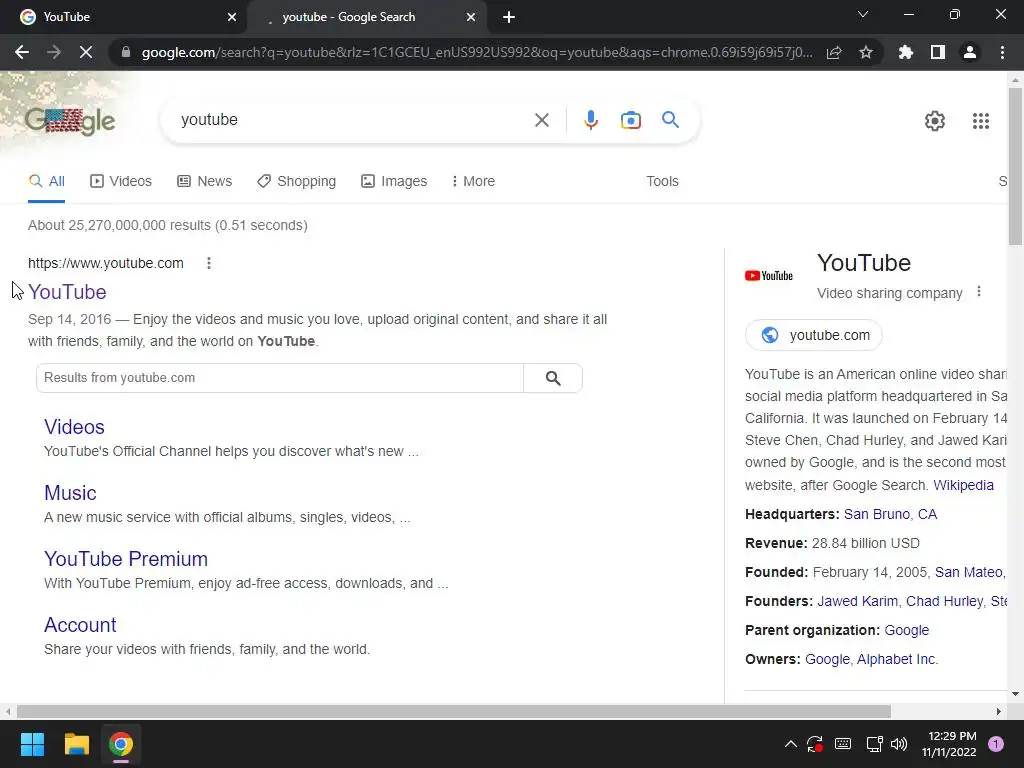Switch to Shopping results tab
Screen dimensions: 1024x768
[x=296, y=181]
